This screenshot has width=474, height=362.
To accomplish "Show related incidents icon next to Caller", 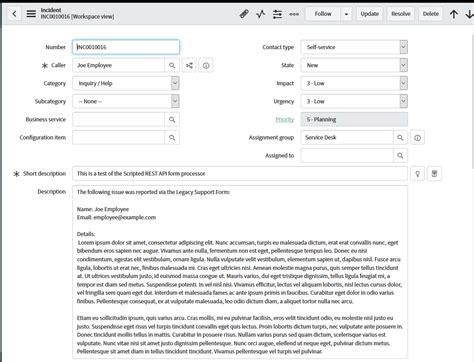I will coord(189,65).
